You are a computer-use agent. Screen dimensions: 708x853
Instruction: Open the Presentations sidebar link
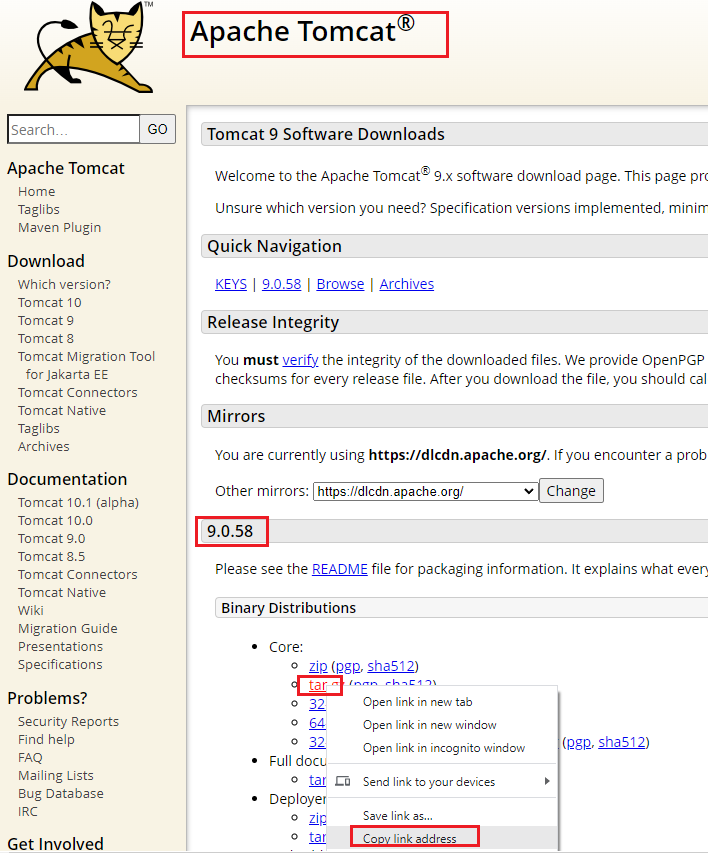coord(60,646)
